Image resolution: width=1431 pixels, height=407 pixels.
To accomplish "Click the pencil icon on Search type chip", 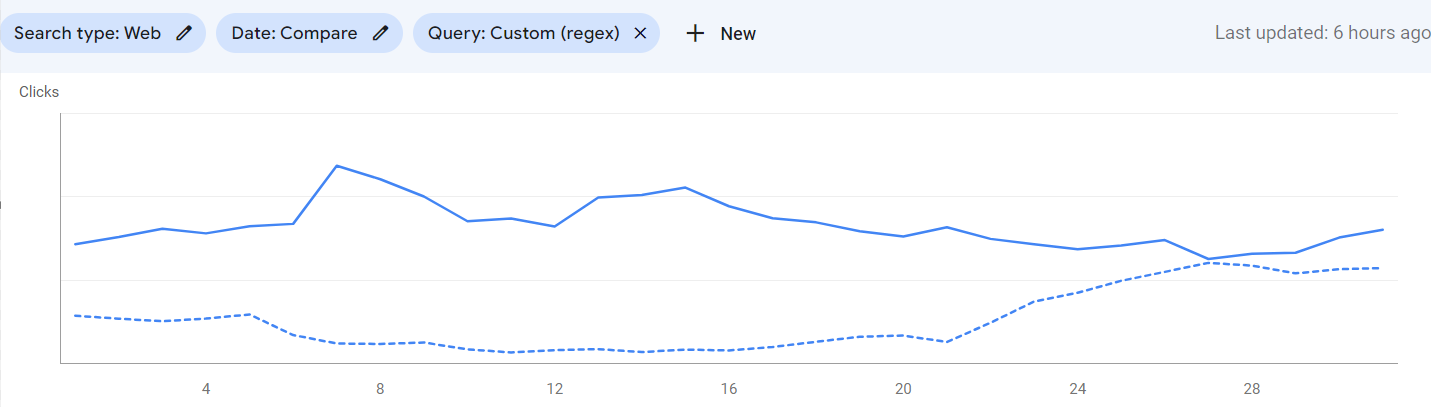I will pos(183,33).
